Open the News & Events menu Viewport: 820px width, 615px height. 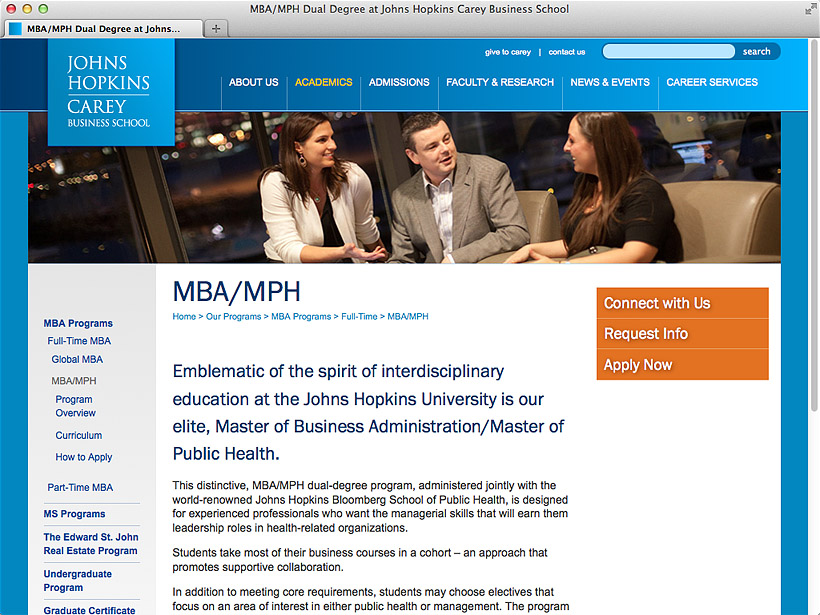coord(610,82)
